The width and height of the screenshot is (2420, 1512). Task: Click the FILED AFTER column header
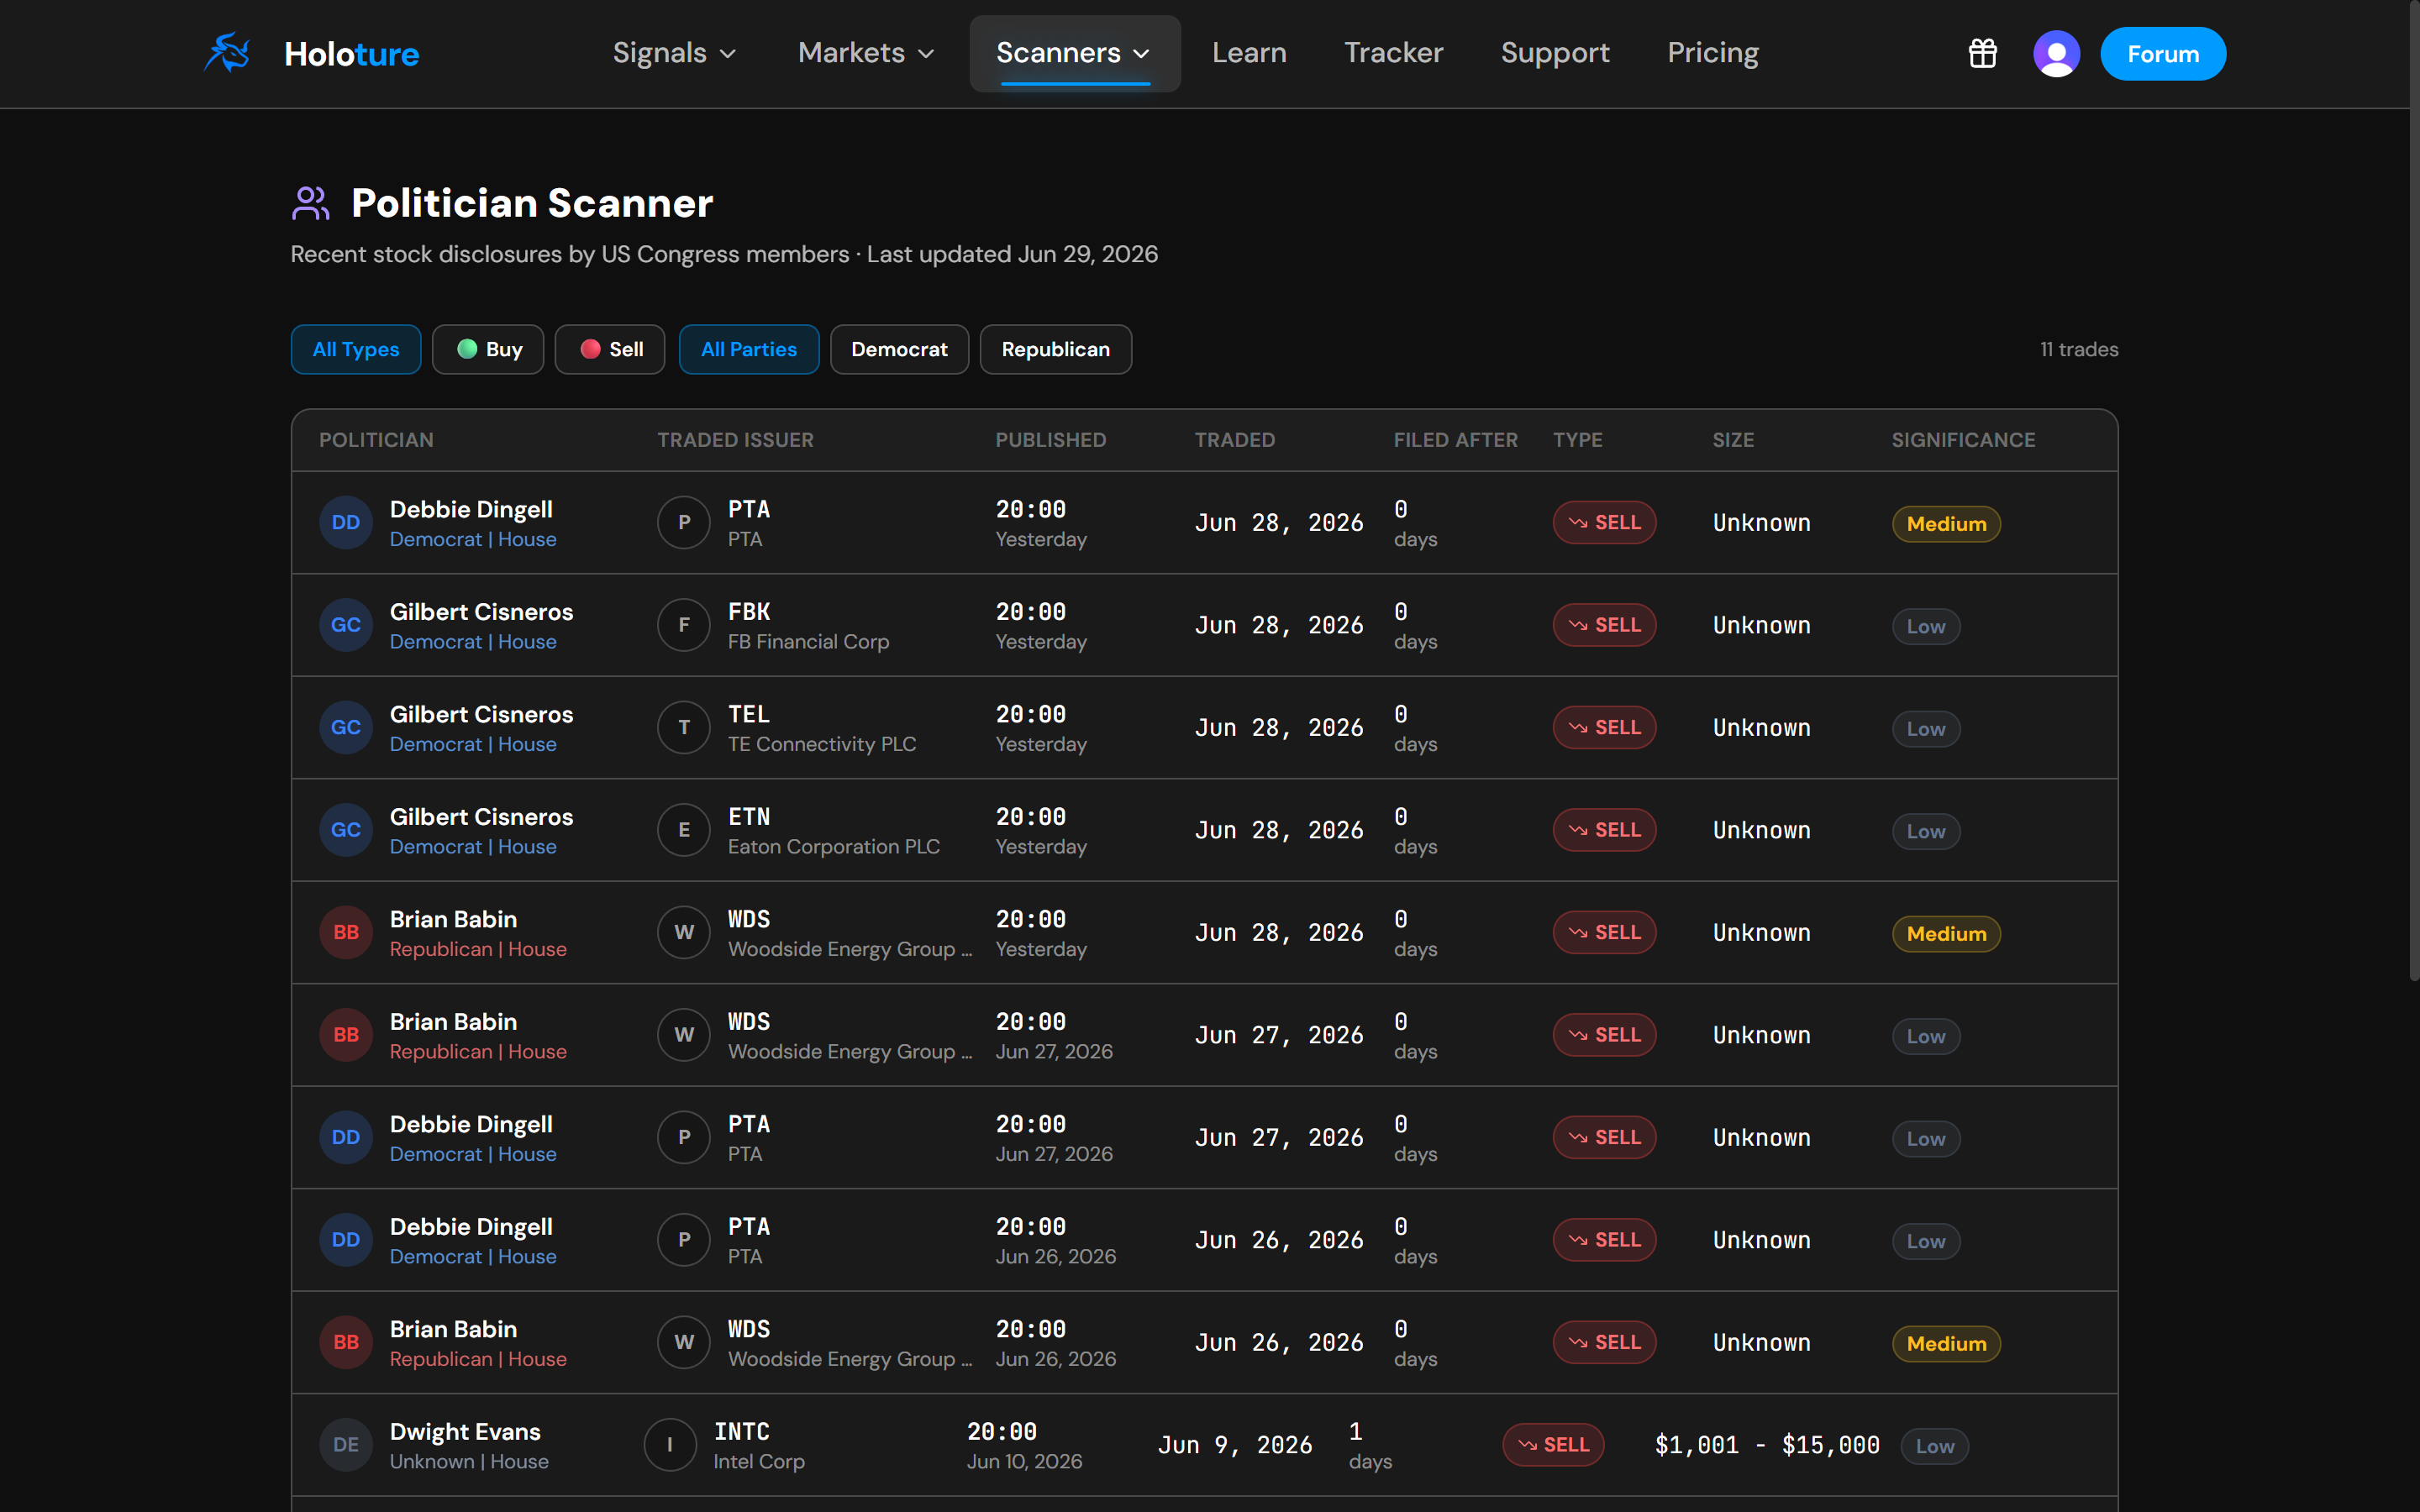1455,440
